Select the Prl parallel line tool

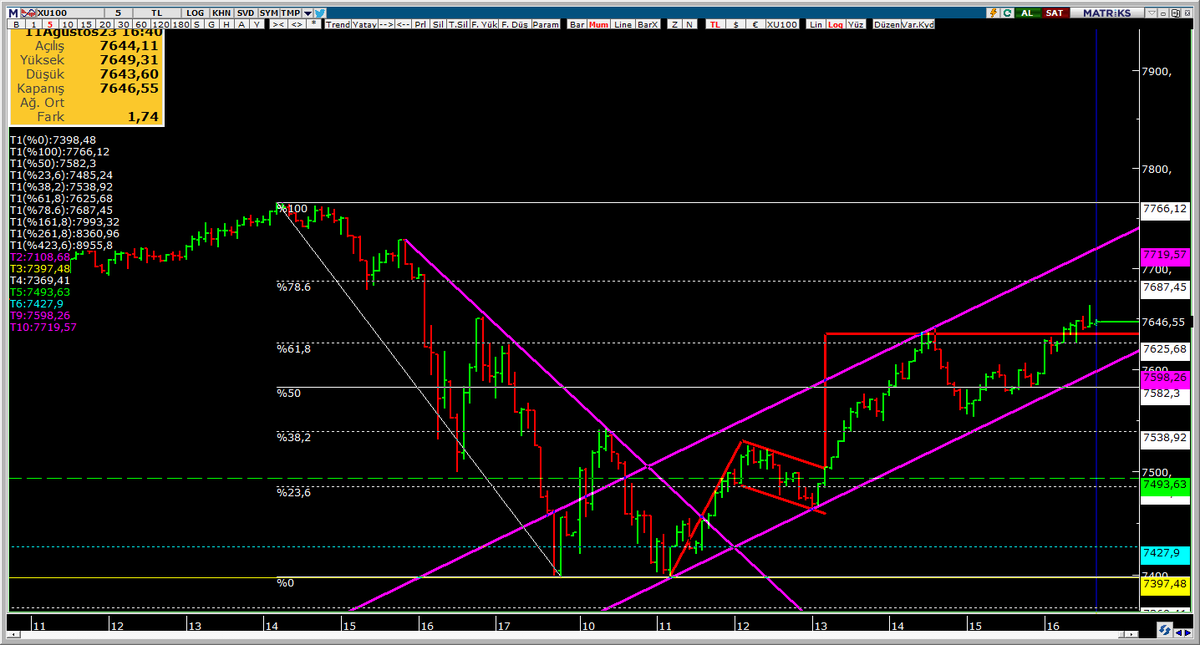421,24
